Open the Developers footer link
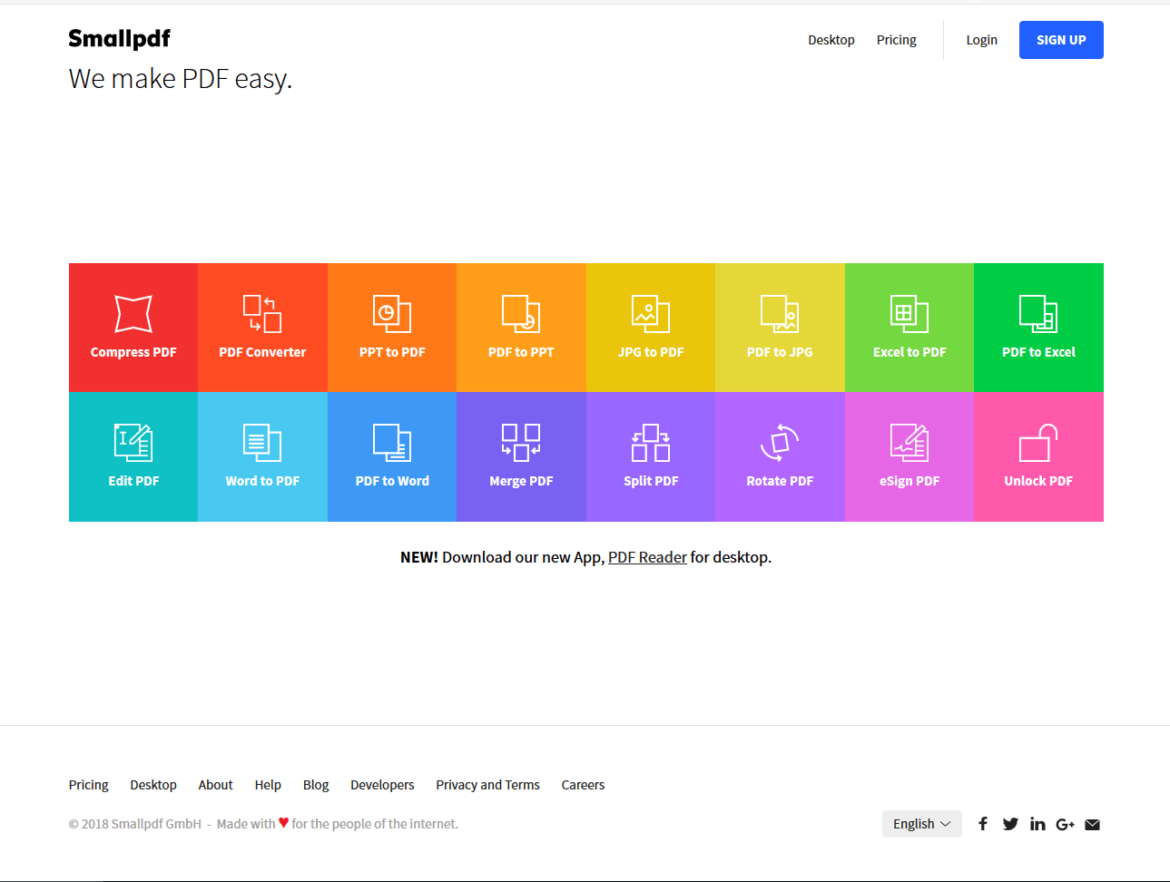This screenshot has height=882, width=1170. [382, 785]
